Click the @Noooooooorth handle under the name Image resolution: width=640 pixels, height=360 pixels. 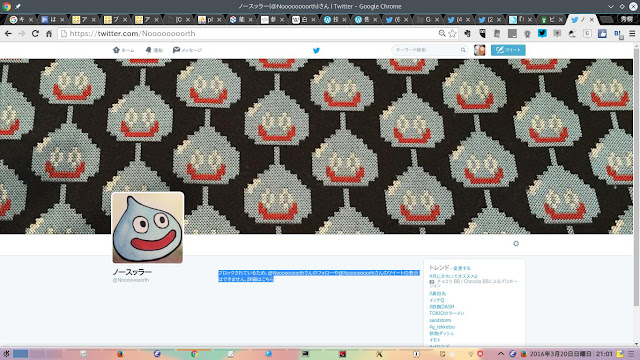[x=131, y=280]
